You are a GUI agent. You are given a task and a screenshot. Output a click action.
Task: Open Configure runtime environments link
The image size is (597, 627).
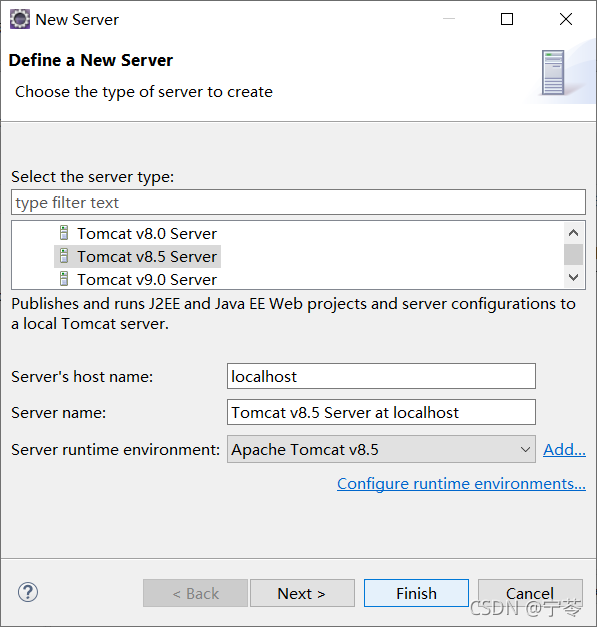(x=461, y=484)
